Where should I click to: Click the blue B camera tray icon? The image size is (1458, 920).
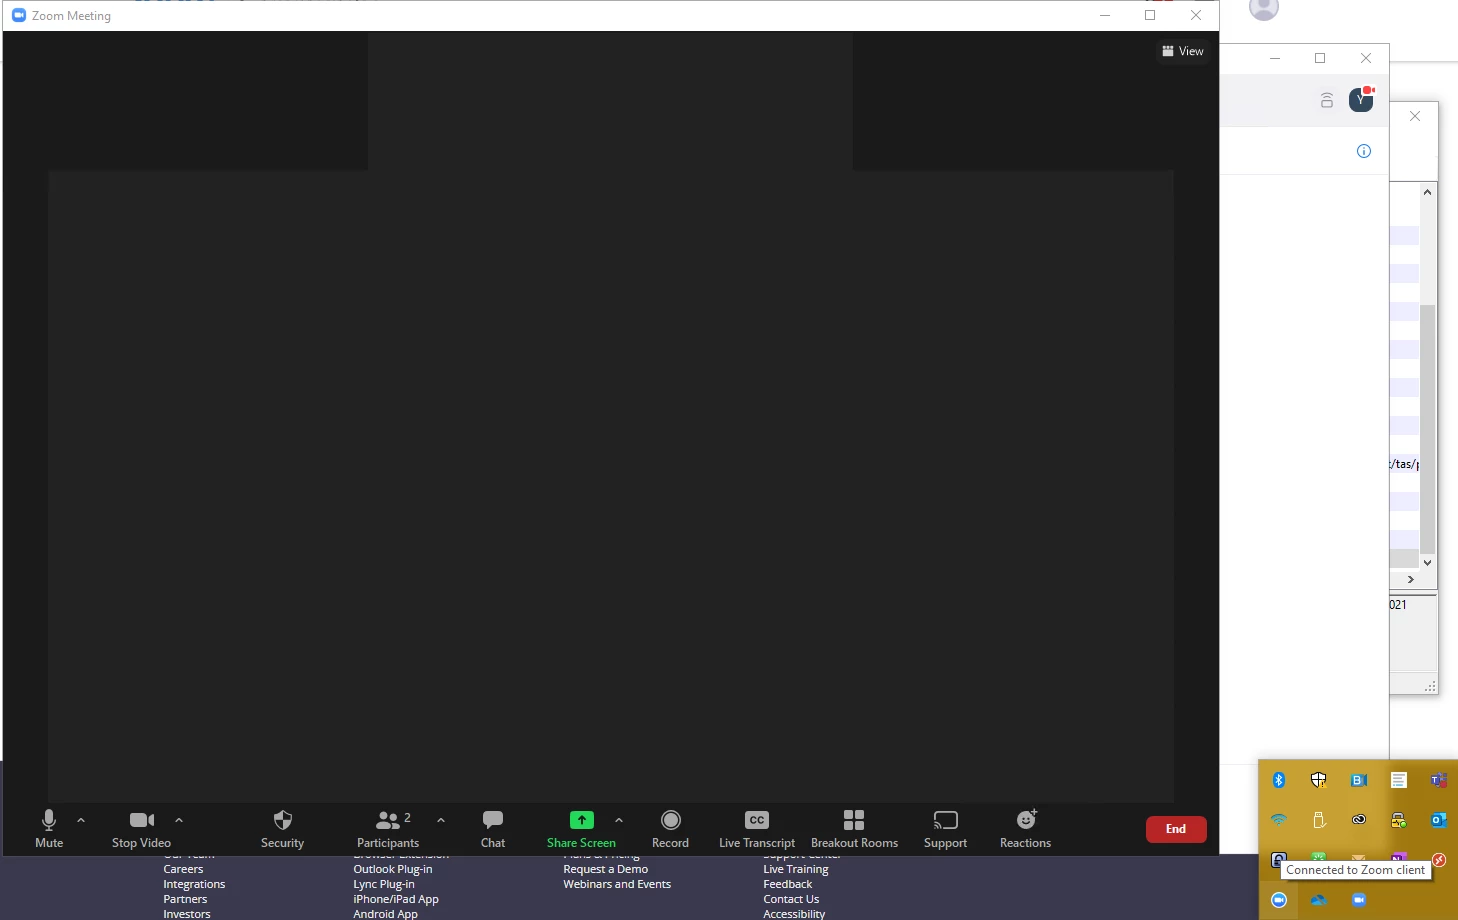coord(1359,780)
